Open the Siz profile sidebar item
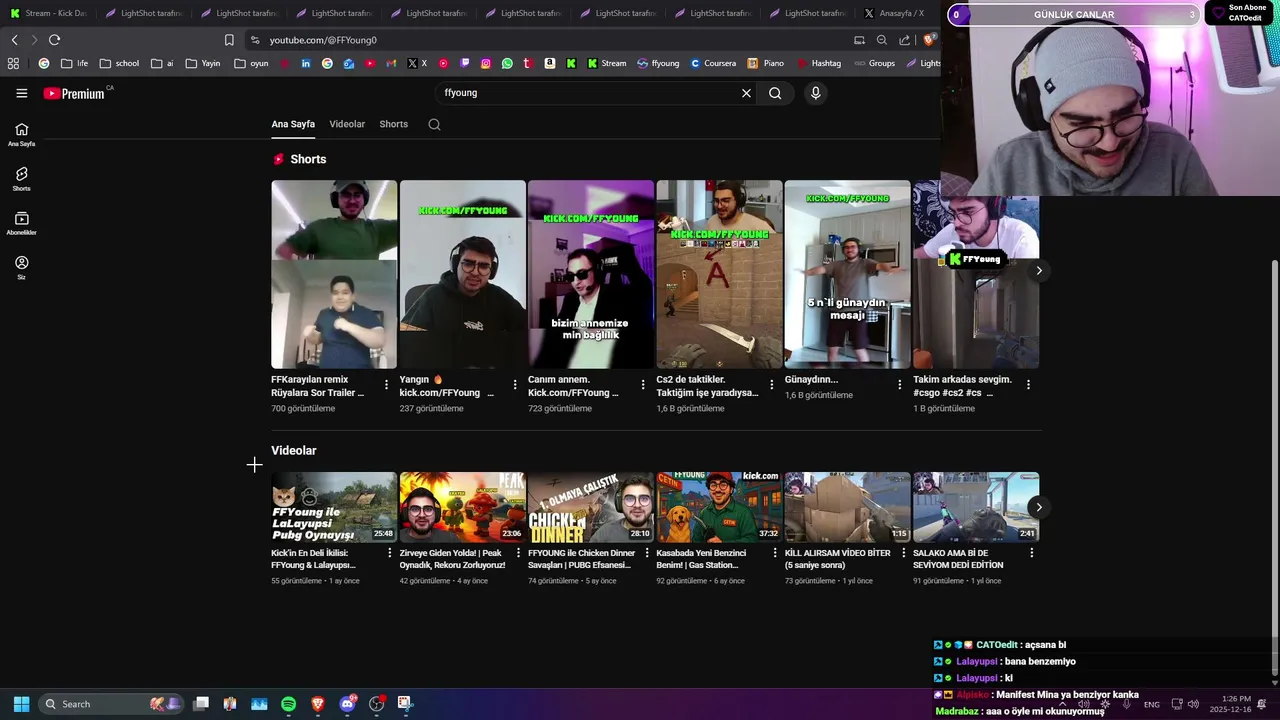Screen dimensions: 1280x720 (x=21, y=268)
